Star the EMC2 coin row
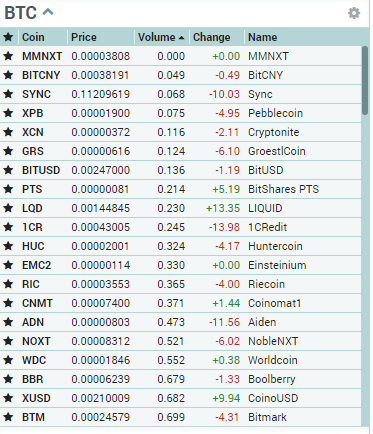Screen dimensions: 373x434 [8, 265]
